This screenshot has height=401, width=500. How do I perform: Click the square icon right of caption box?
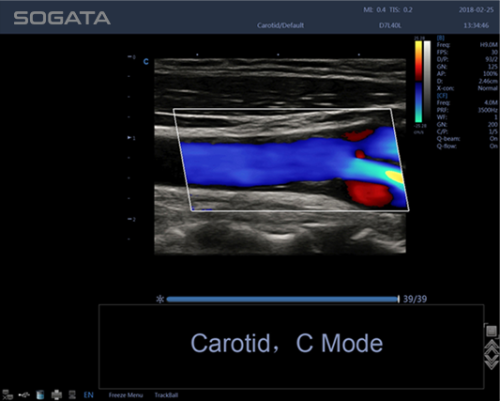(x=491, y=331)
